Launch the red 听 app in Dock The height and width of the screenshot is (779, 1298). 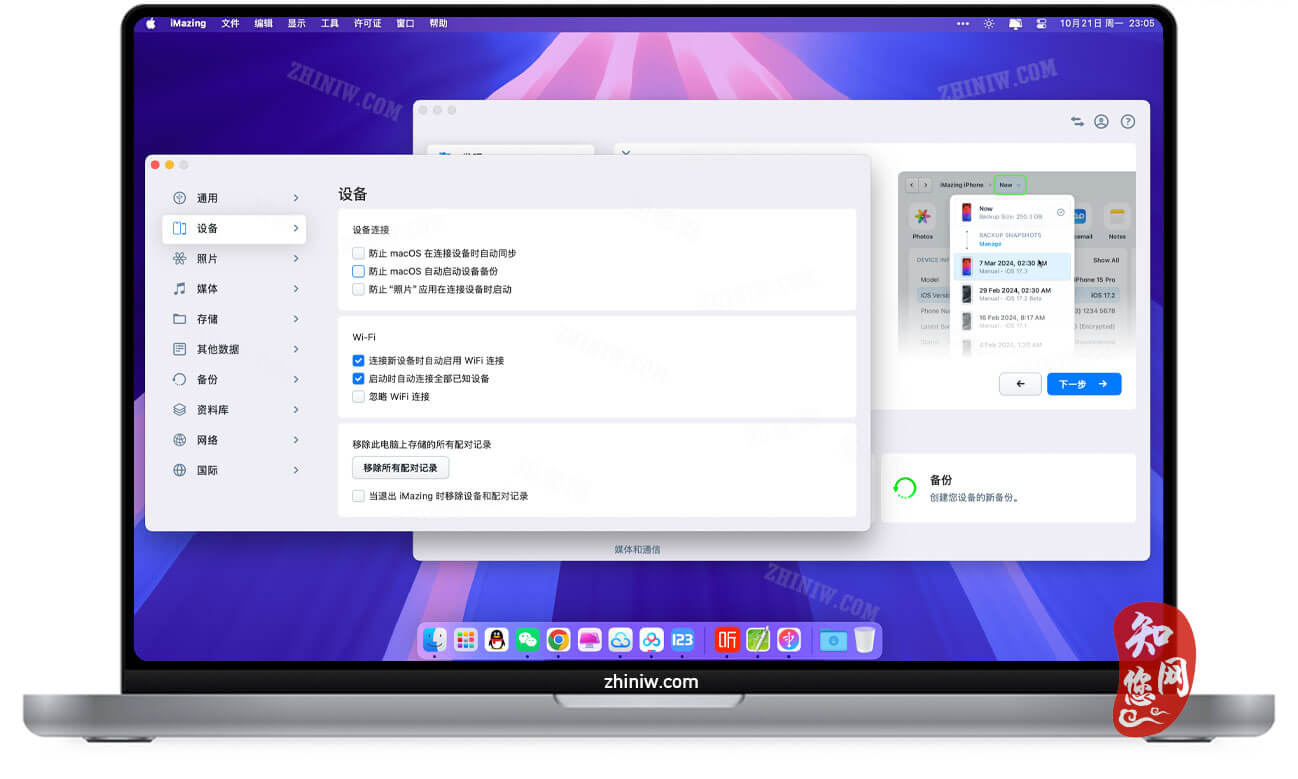pos(727,640)
